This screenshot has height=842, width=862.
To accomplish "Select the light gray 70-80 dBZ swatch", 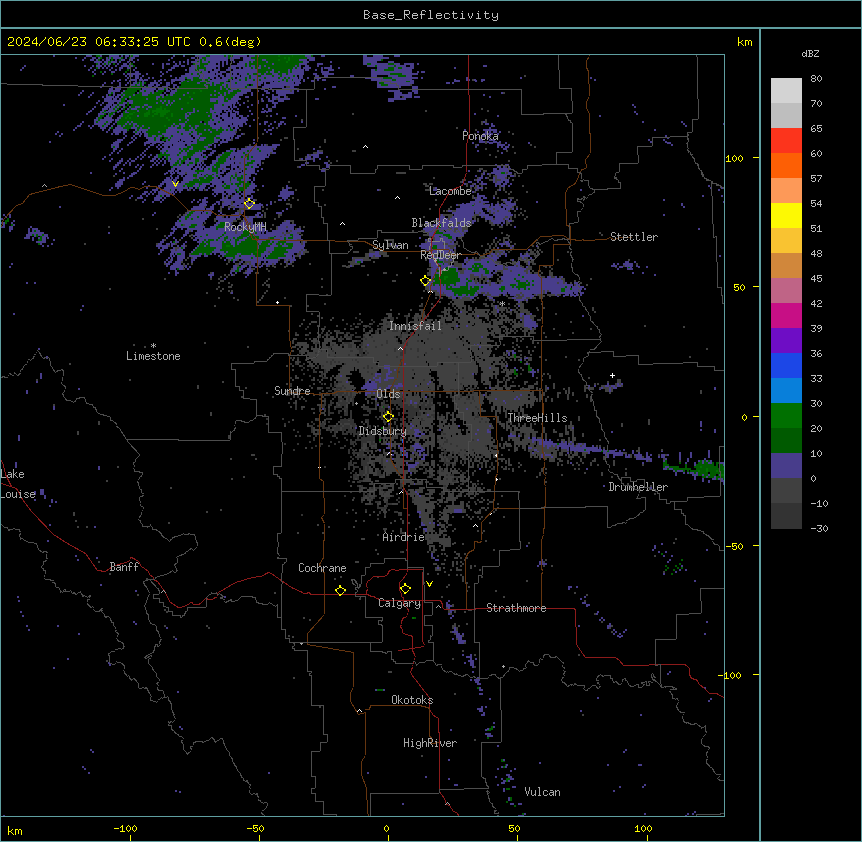I will click(786, 91).
